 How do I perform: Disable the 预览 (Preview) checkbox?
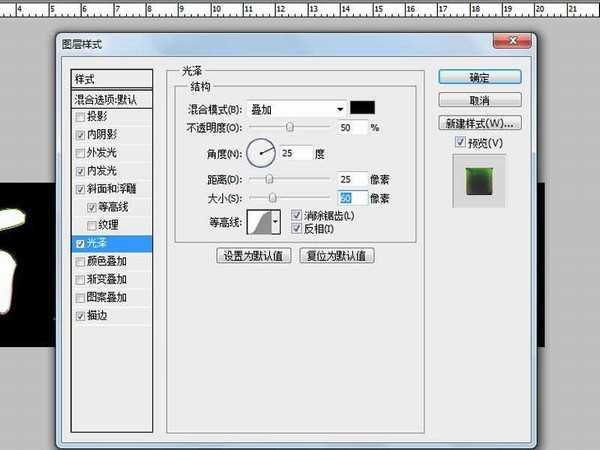459,143
